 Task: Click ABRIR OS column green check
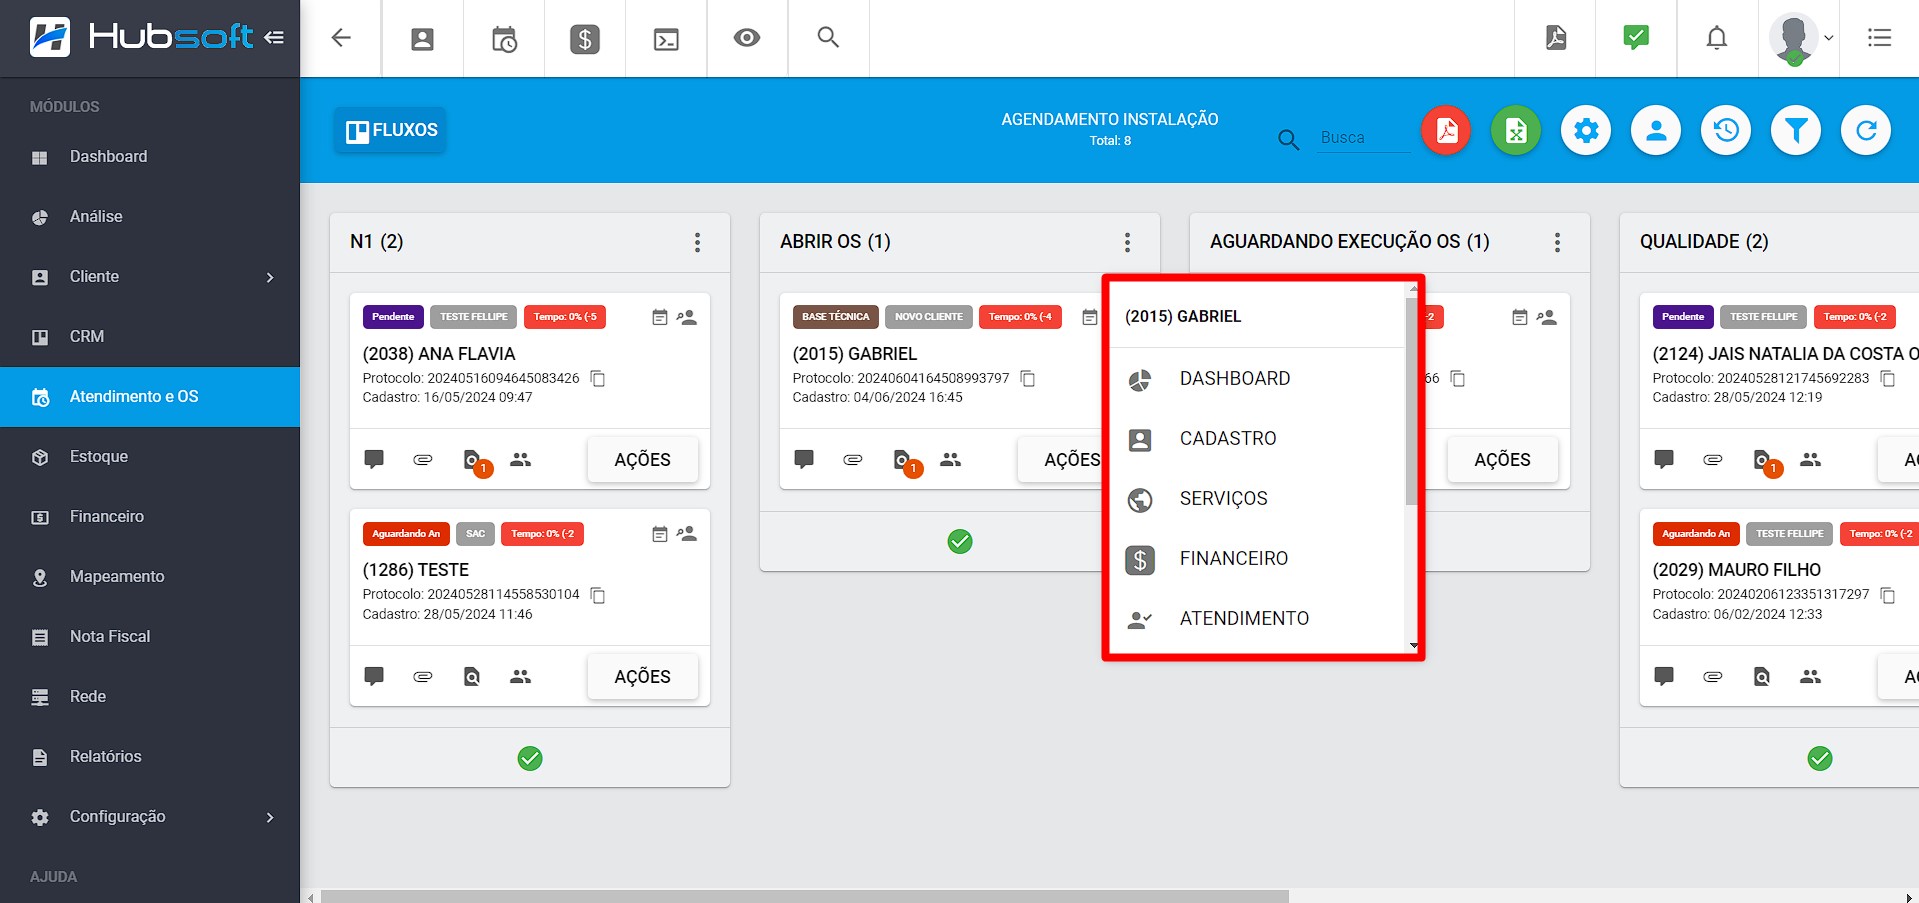coord(960,542)
